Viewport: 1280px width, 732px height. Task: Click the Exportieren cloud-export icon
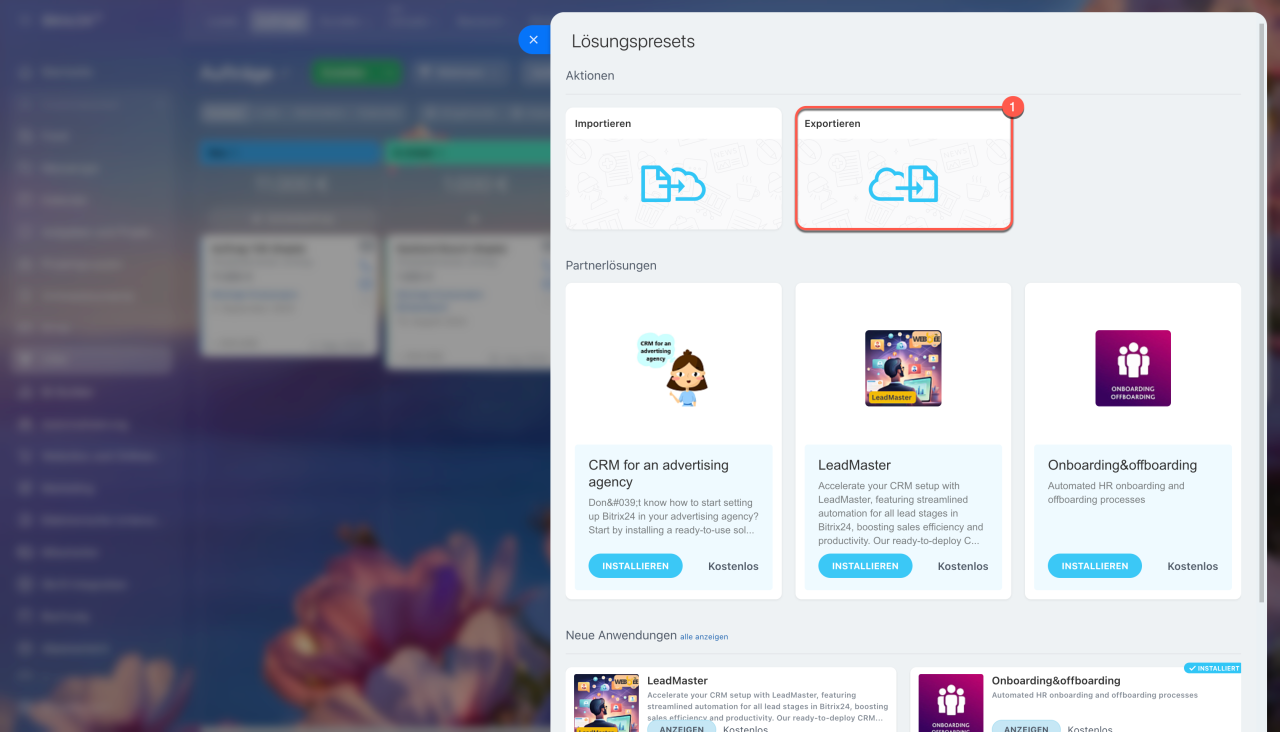click(x=903, y=184)
